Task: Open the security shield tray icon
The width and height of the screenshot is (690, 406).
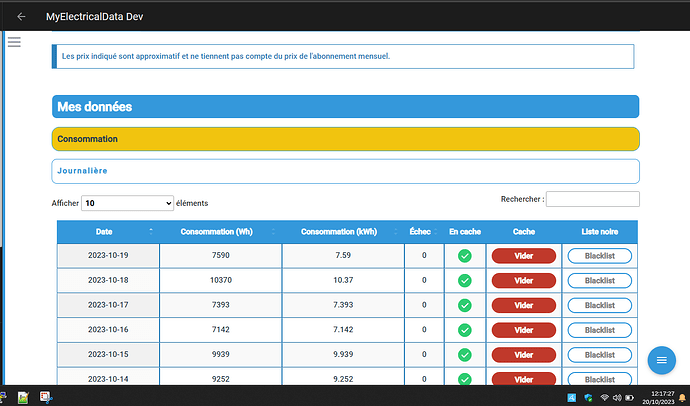Action: tap(588, 398)
